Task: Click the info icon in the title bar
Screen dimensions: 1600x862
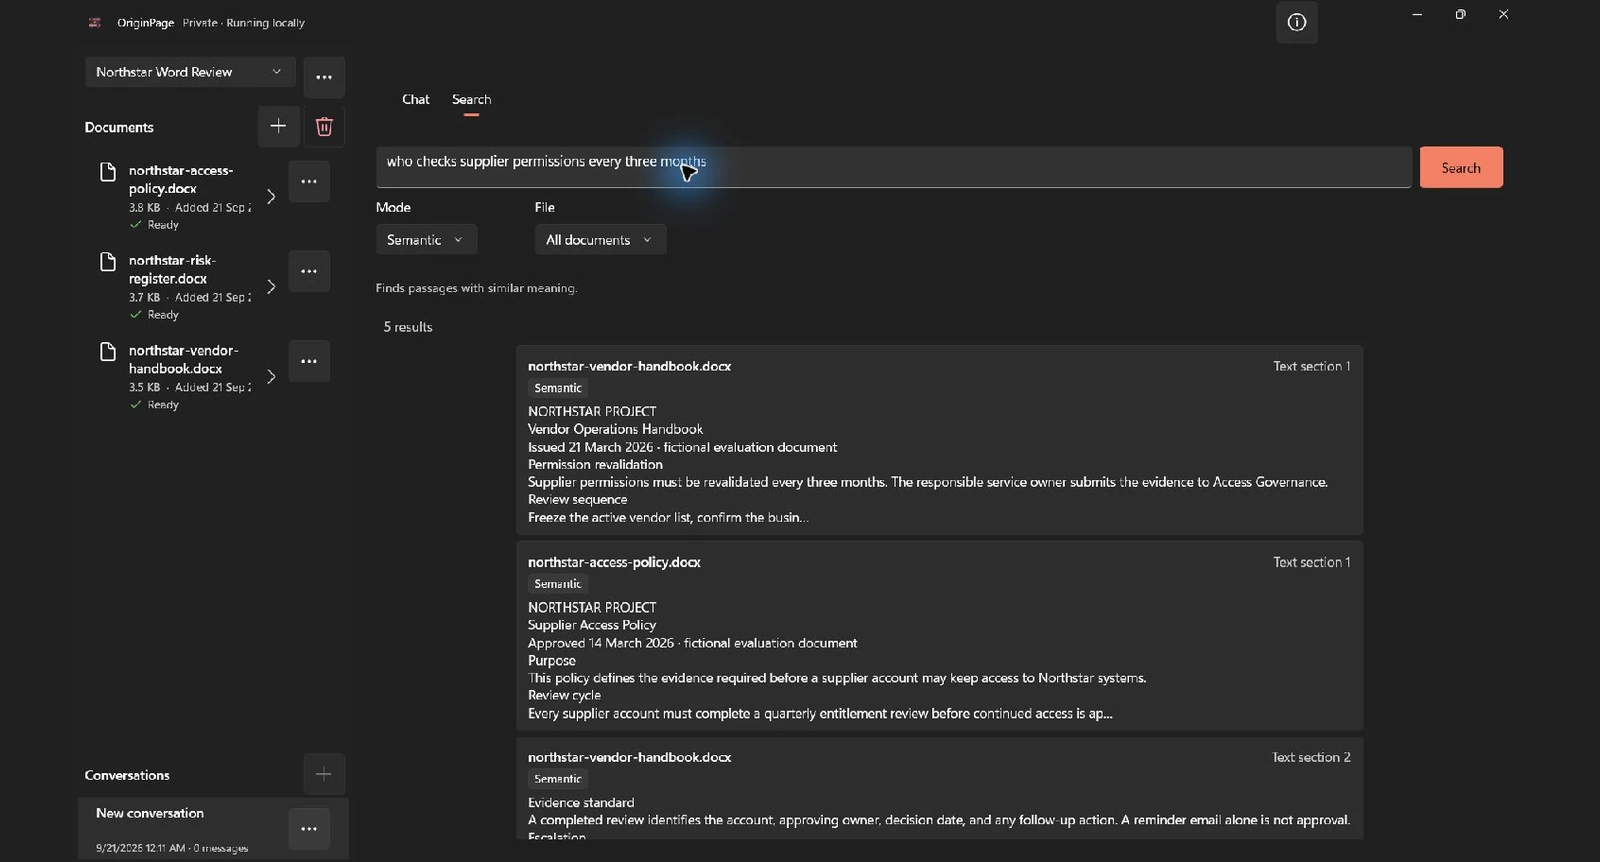Action: pyautogui.click(x=1296, y=22)
